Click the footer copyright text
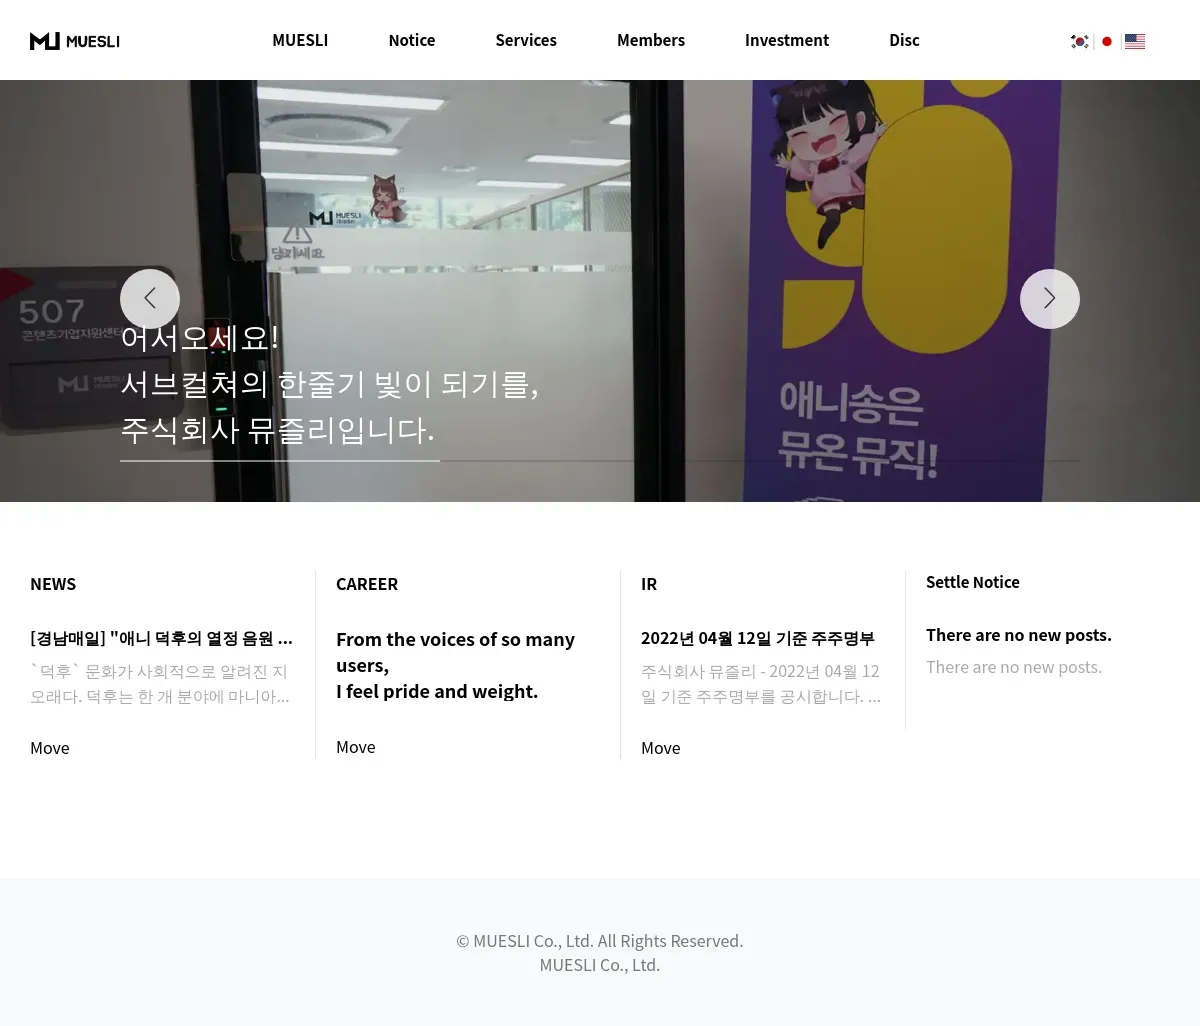Image resolution: width=1200 pixels, height=1026 pixels. point(600,941)
